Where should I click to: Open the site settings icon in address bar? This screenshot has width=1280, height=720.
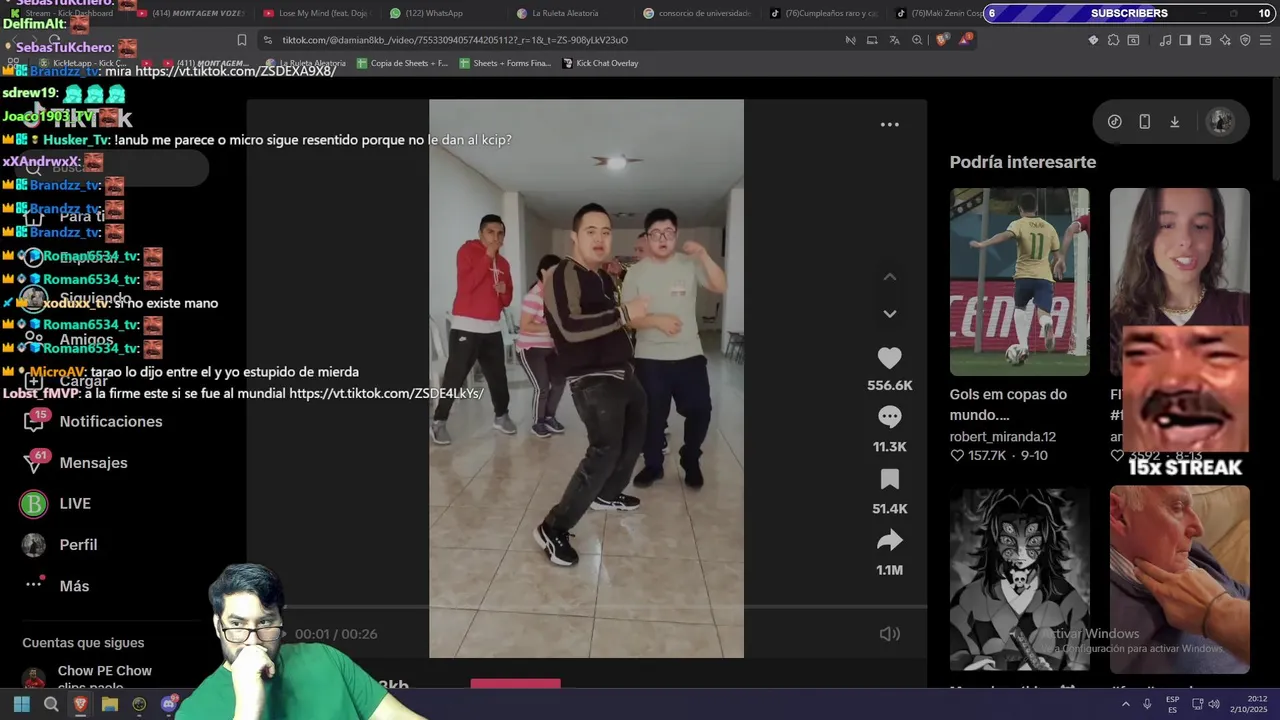pyautogui.click(x=267, y=40)
